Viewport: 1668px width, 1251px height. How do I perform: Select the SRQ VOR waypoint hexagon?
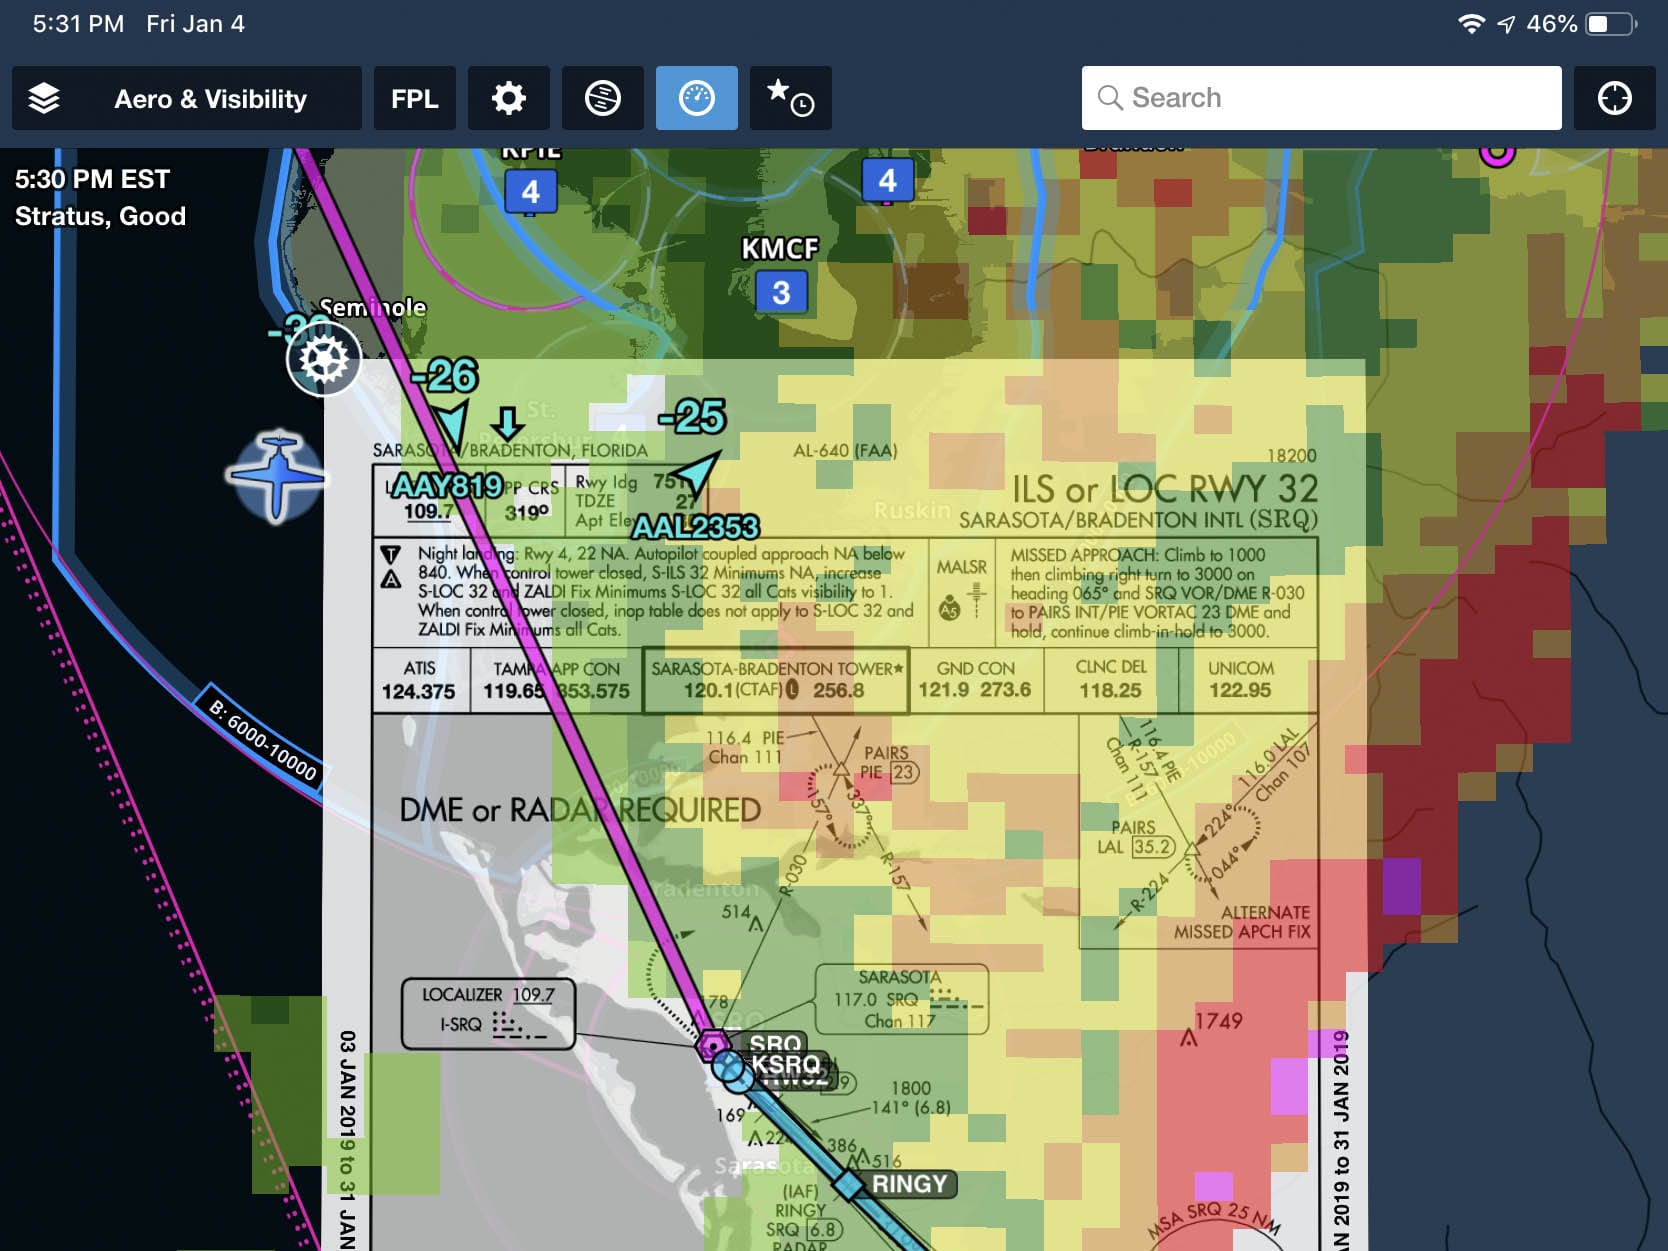click(x=712, y=1046)
